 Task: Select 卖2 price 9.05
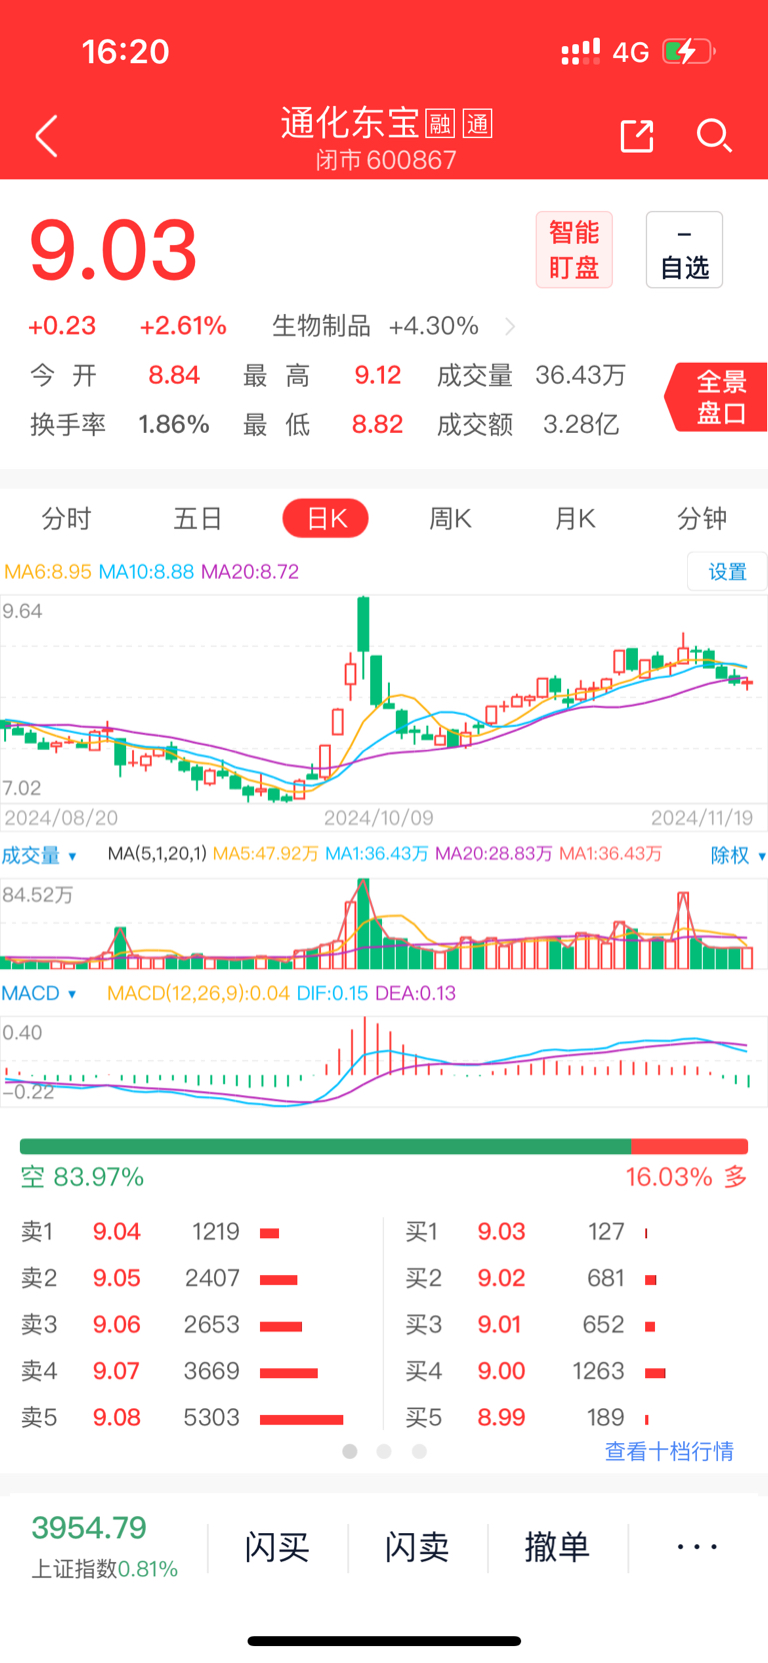tap(117, 1278)
